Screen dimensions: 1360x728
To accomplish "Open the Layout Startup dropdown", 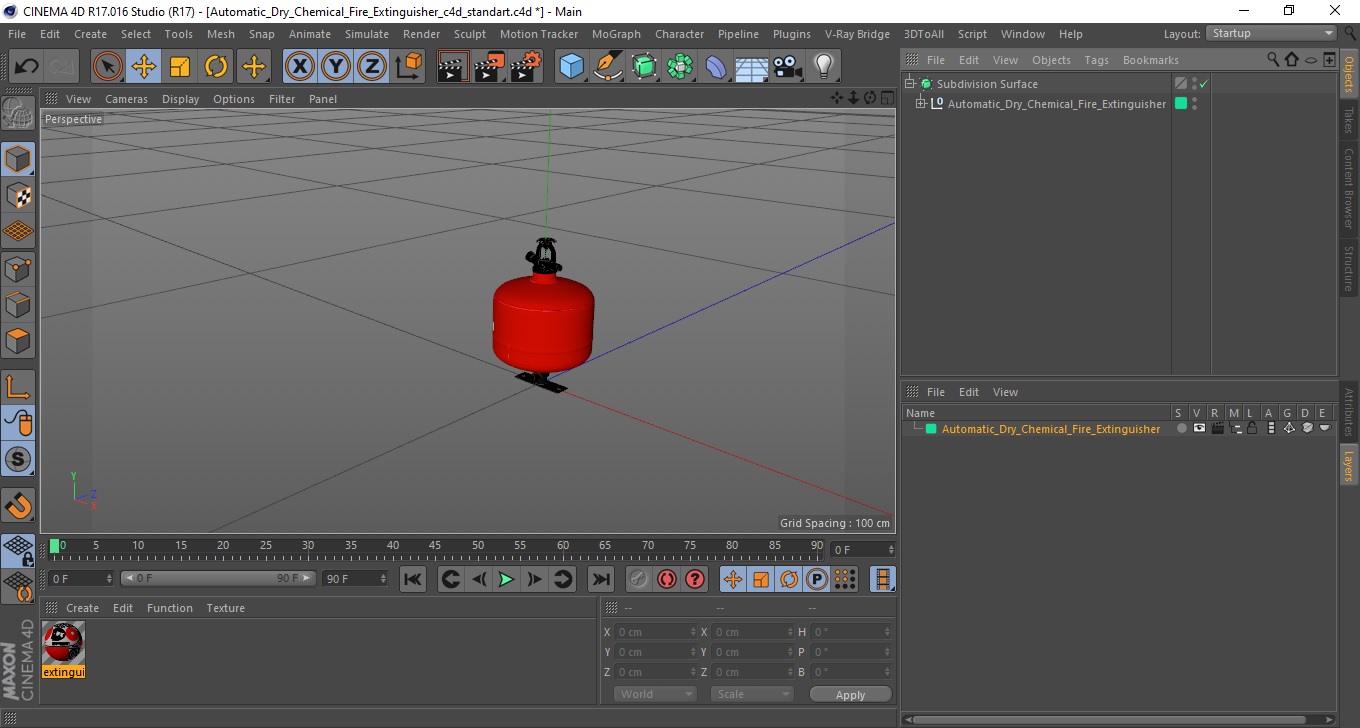I will [1271, 33].
